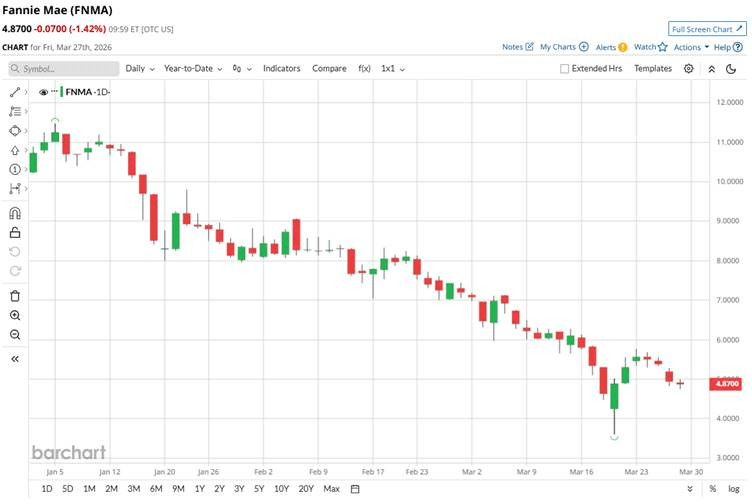Image resolution: width=752 pixels, height=504 pixels.
Task: Click the Full Screen Chart button
Action: coord(707,29)
